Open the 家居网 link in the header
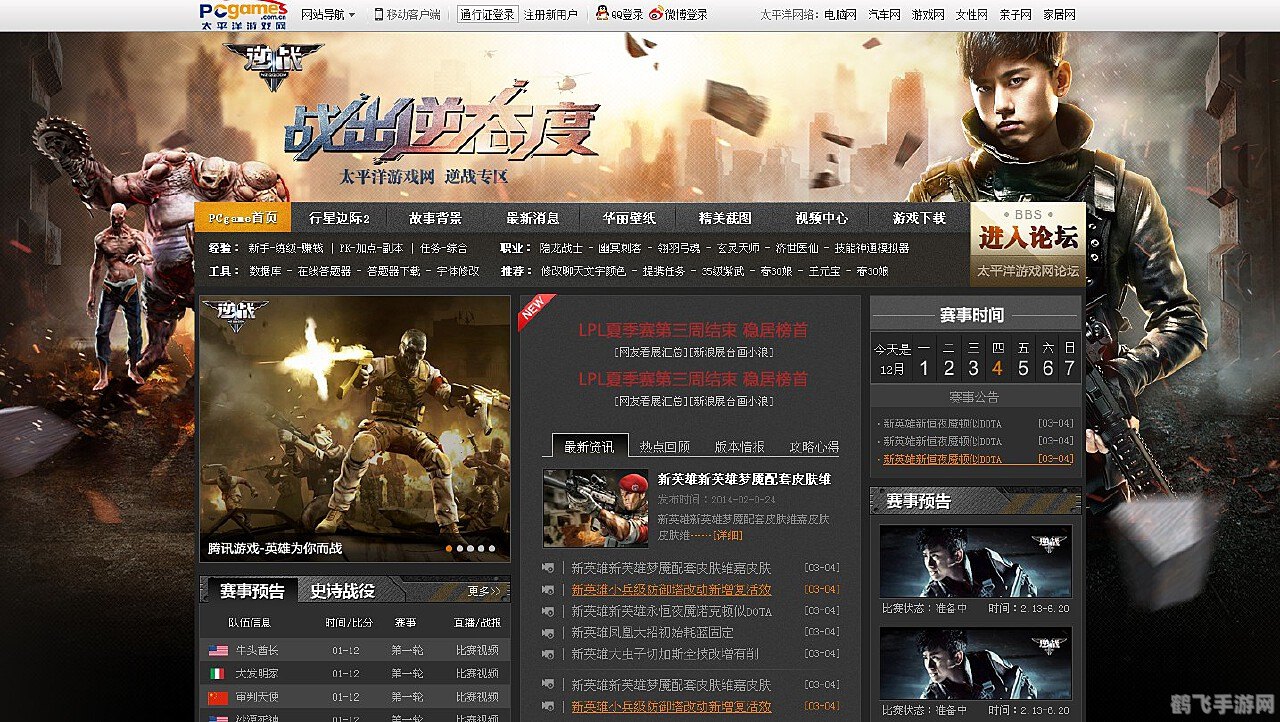The image size is (1280, 722). point(1059,14)
